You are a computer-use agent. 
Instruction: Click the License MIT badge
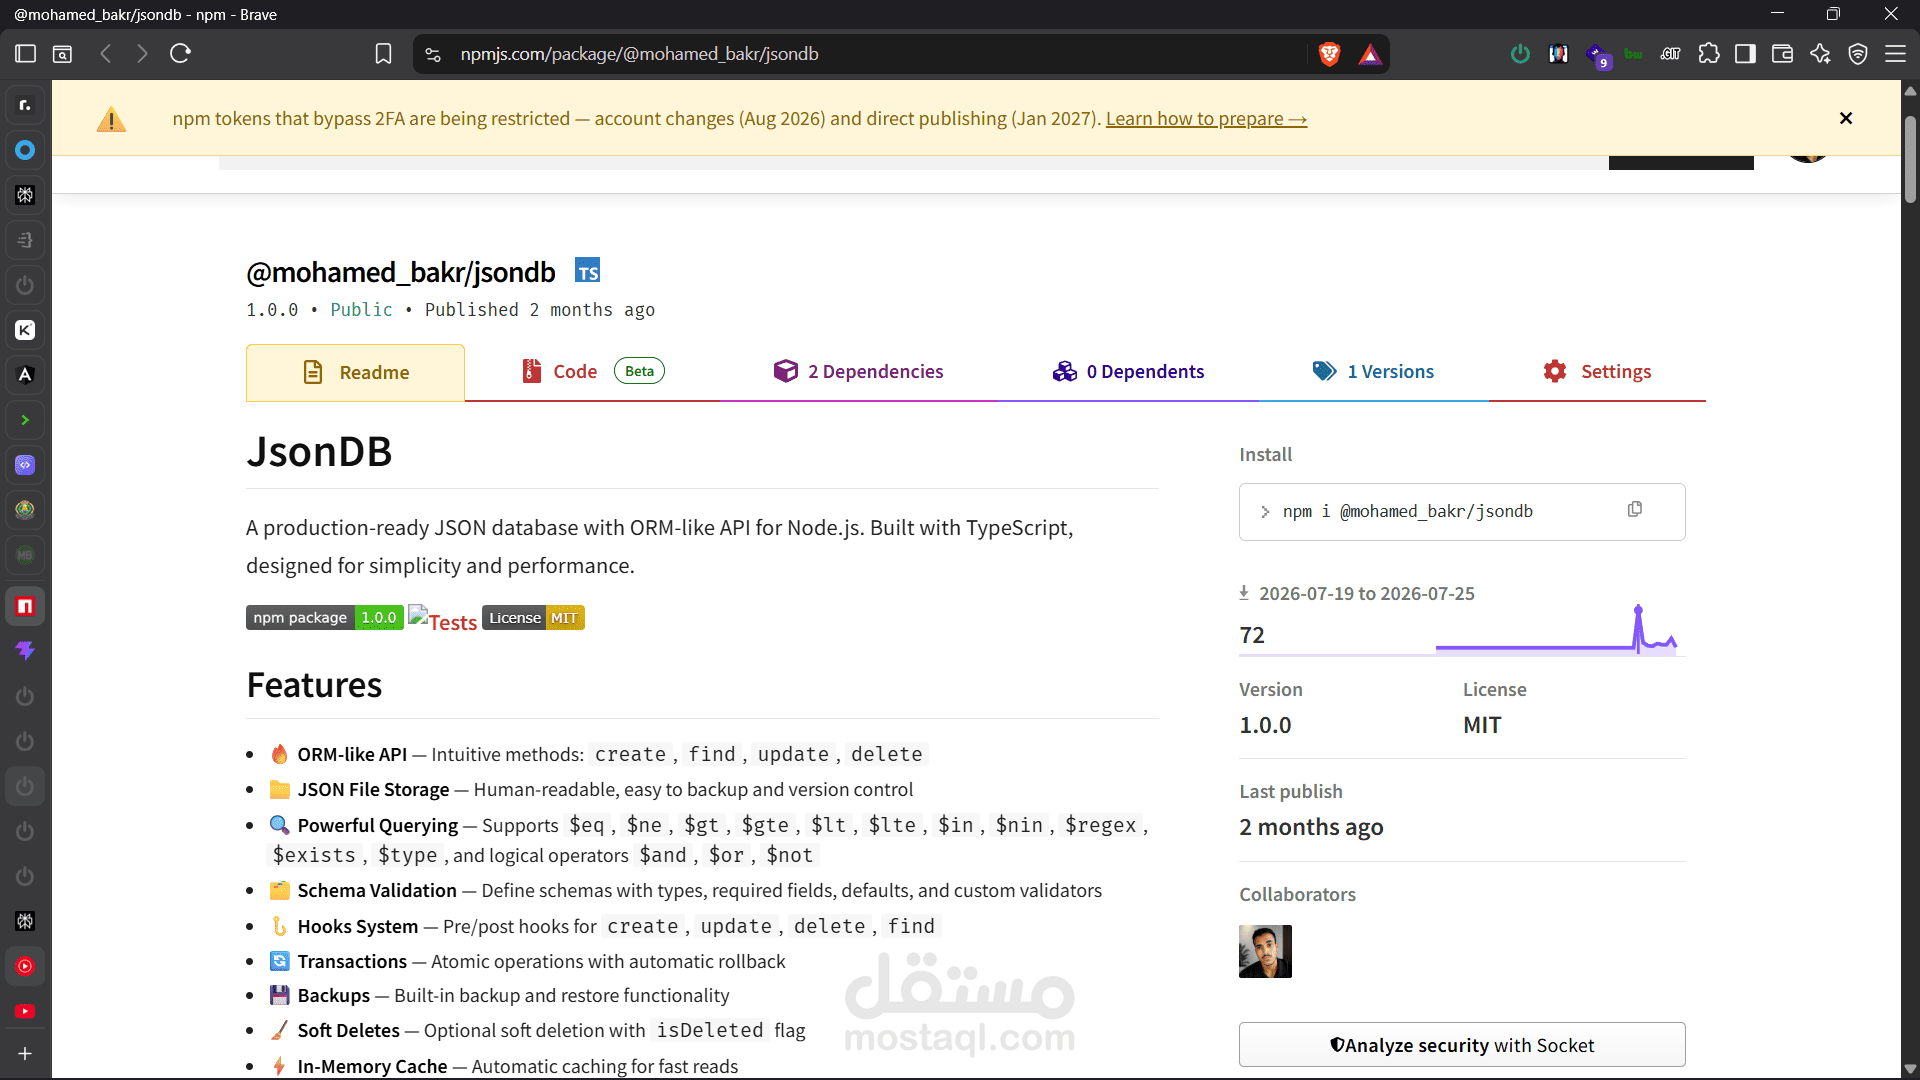[533, 618]
